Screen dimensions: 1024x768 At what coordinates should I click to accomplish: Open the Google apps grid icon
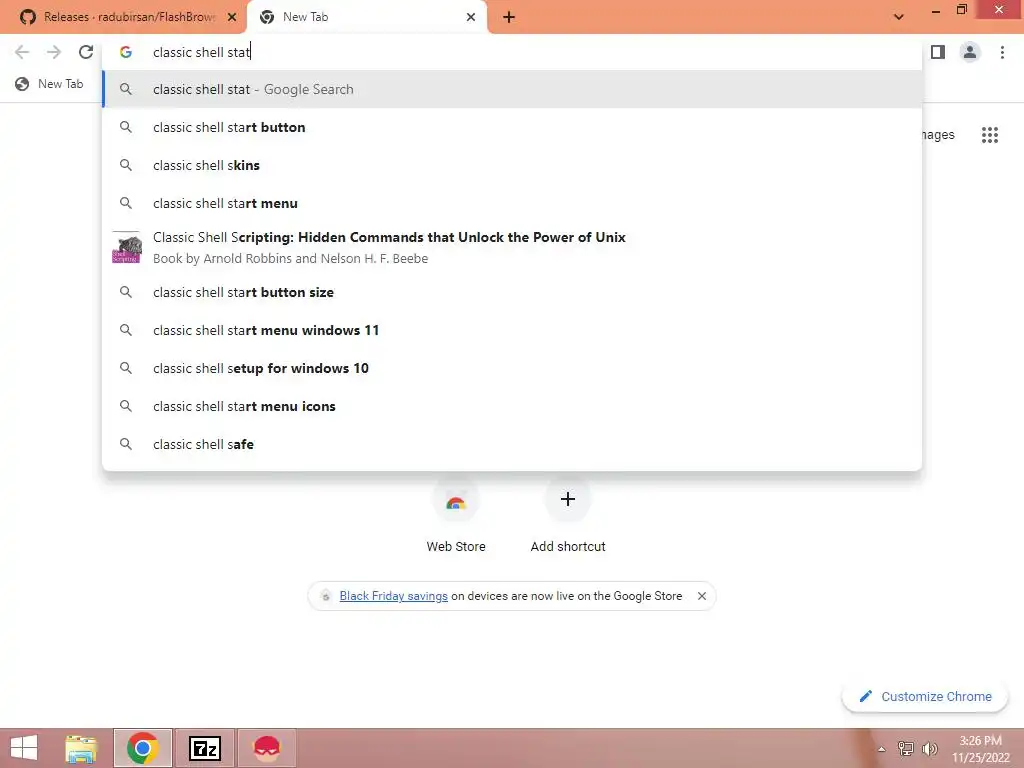[x=989, y=135]
